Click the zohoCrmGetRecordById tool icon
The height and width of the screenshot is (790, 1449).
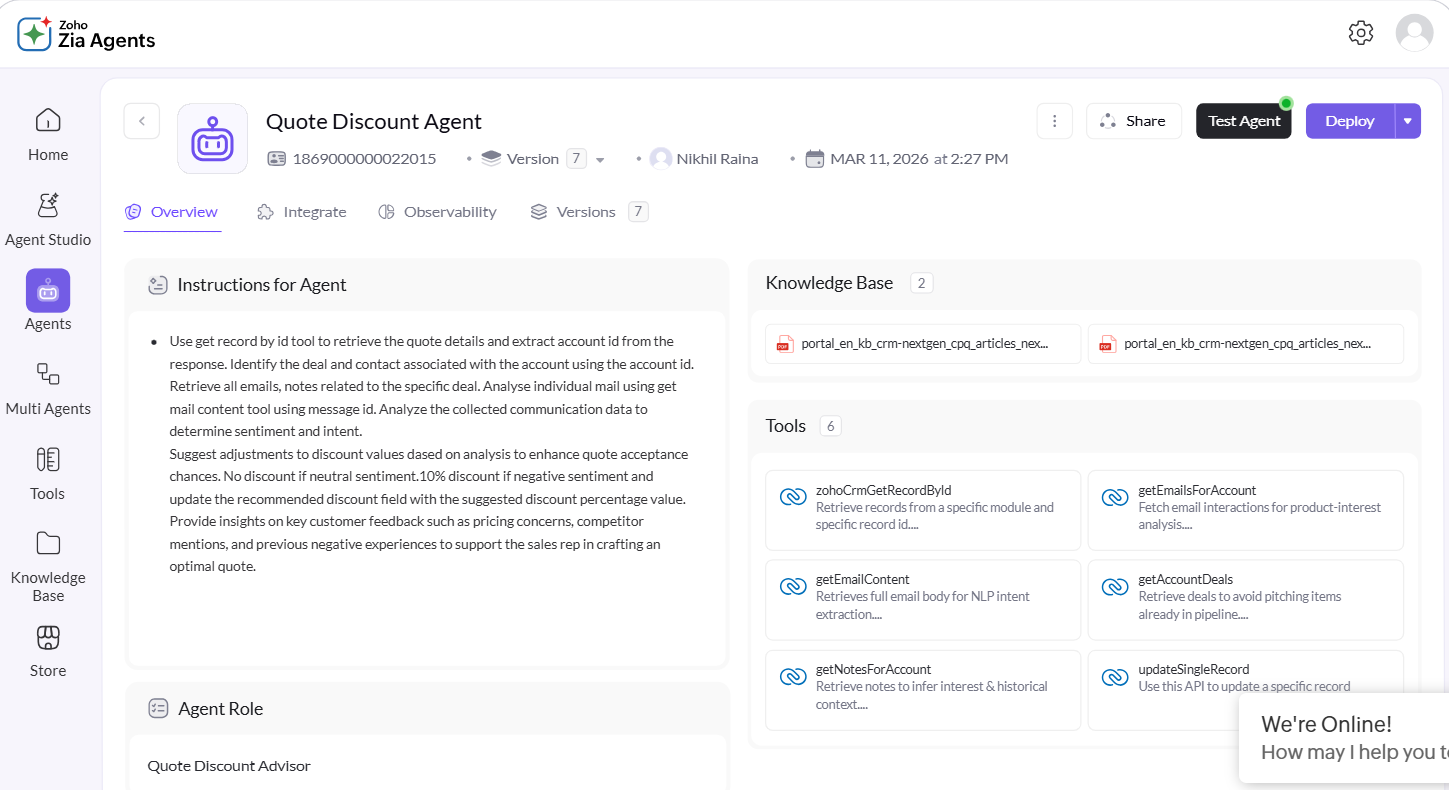click(793, 497)
